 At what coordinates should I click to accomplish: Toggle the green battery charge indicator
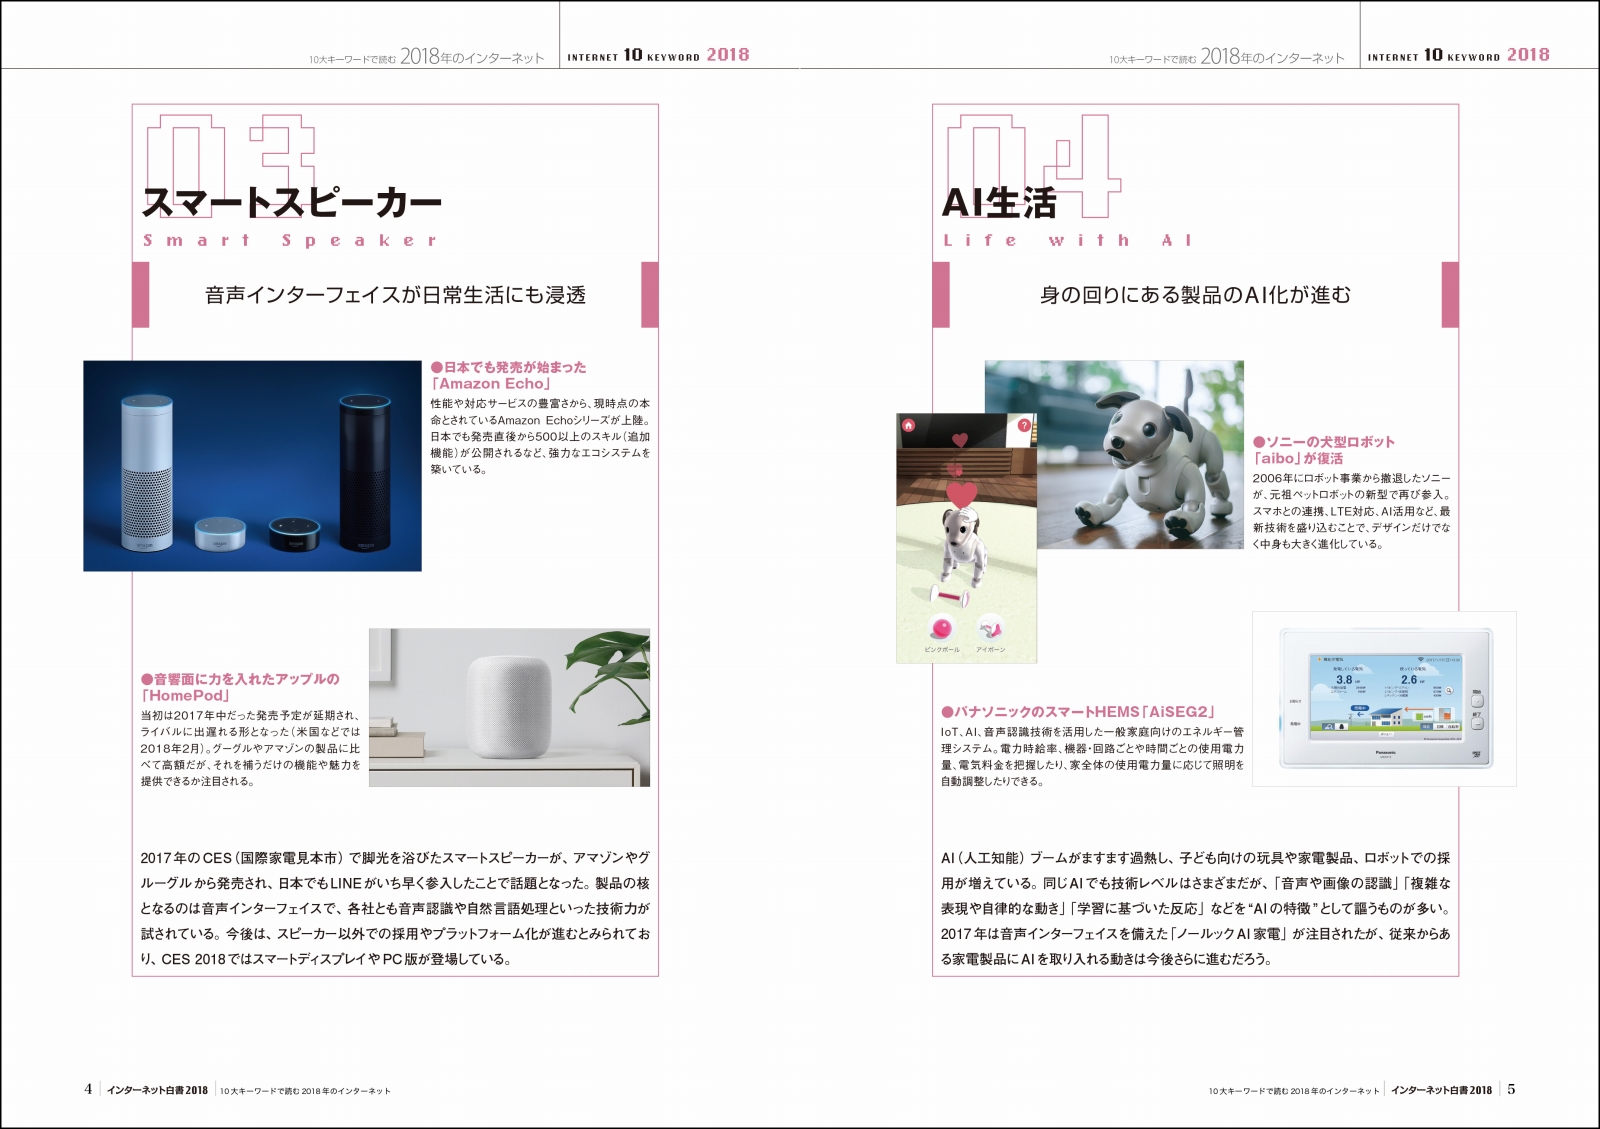pos(1420,716)
